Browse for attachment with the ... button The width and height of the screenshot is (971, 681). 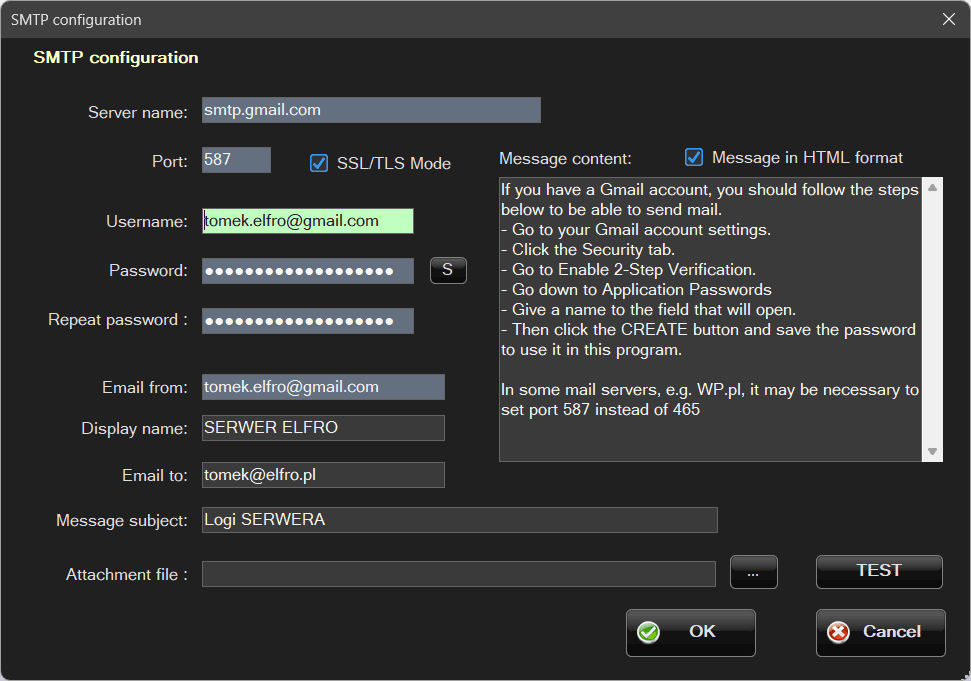tap(753, 572)
